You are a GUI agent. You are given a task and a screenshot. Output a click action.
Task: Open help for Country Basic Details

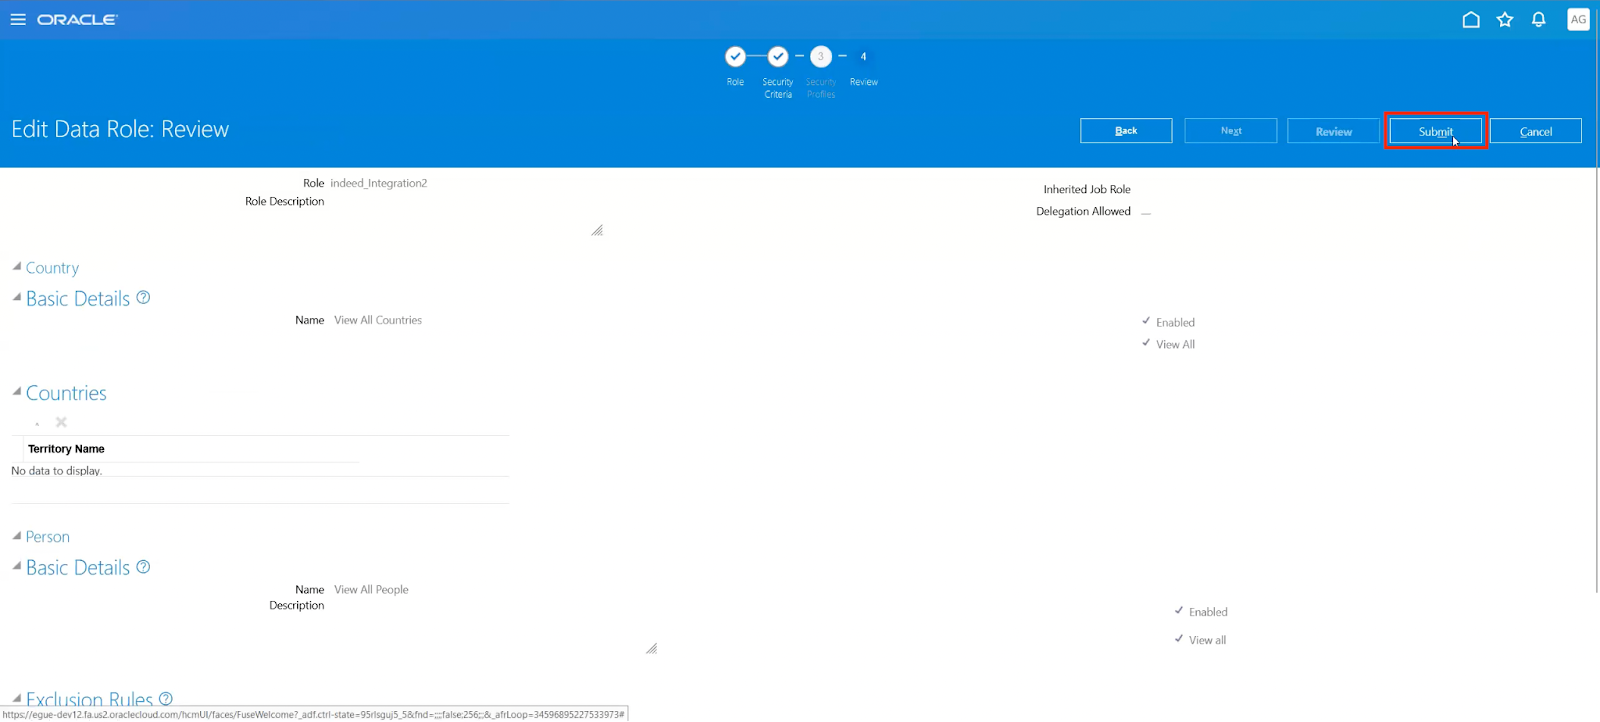pyautogui.click(x=143, y=297)
